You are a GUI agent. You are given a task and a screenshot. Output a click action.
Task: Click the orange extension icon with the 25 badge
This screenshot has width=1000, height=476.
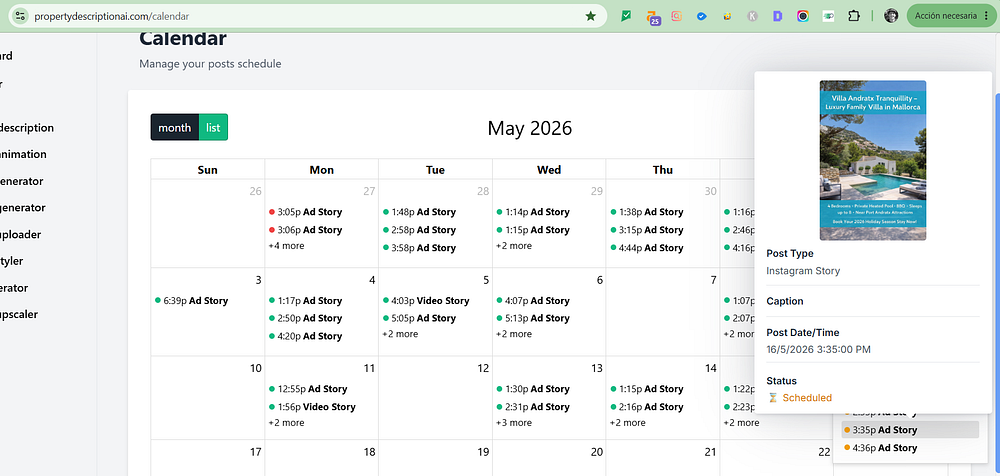click(x=652, y=17)
